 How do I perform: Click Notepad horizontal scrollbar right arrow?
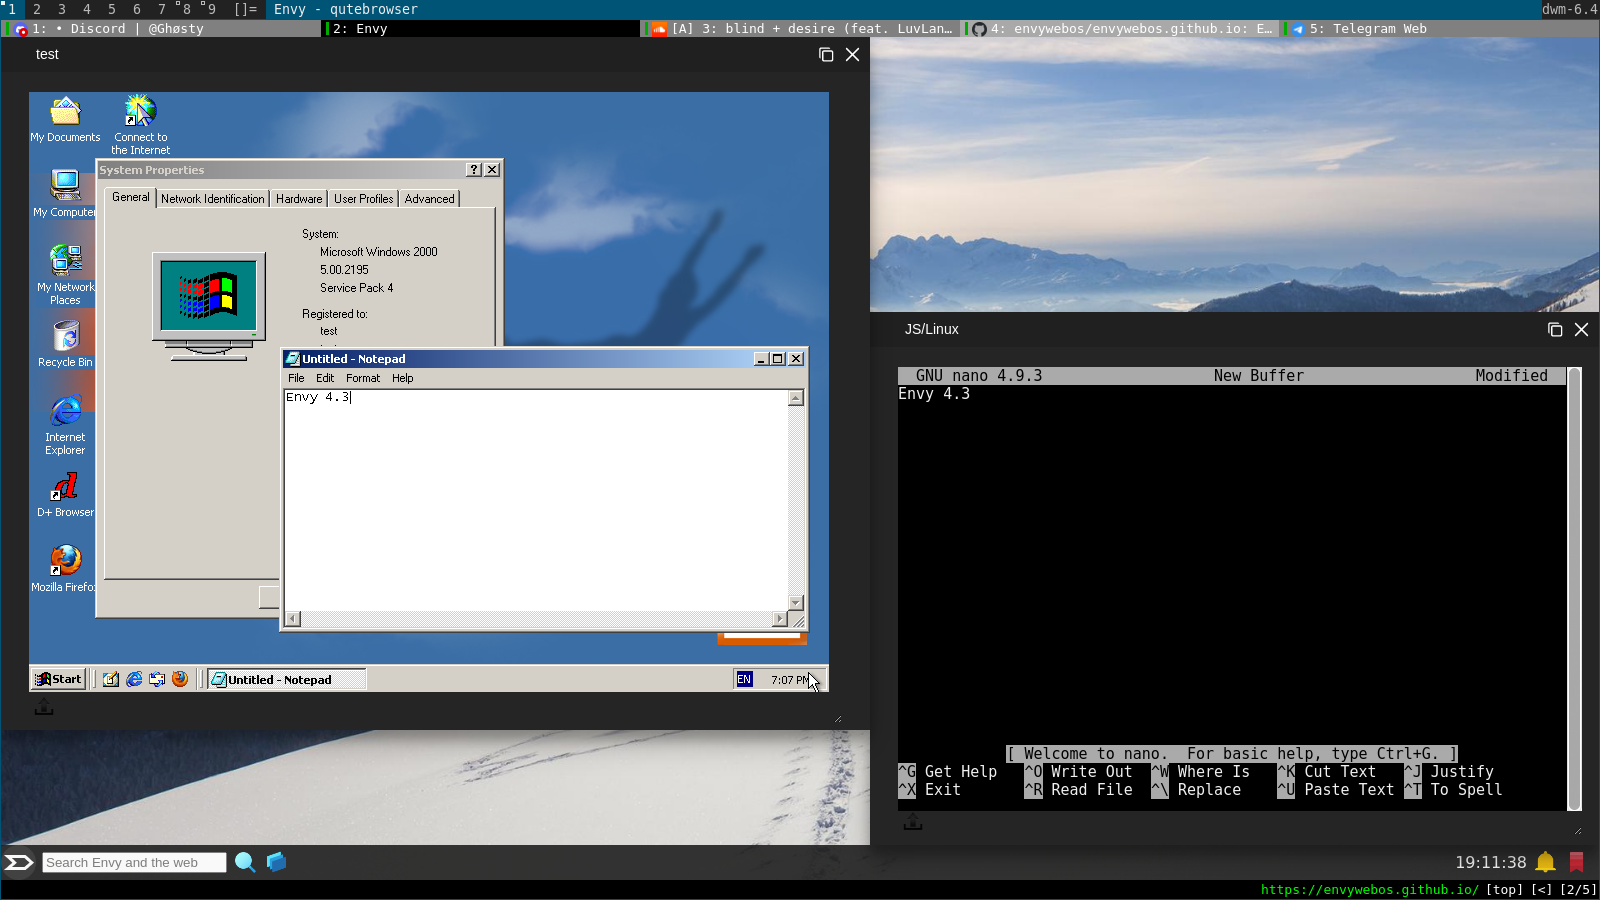(x=780, y=619)
